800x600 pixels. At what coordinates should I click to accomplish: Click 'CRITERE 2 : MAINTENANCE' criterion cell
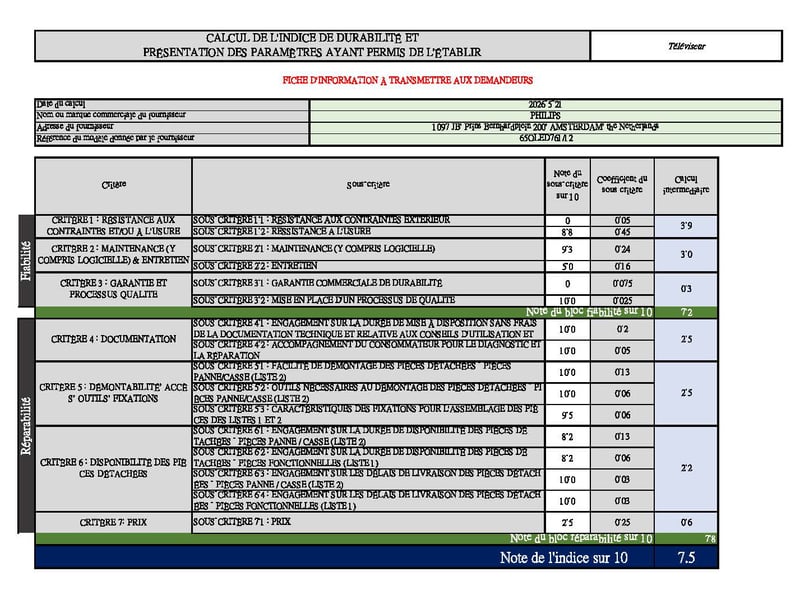(114, 255)
